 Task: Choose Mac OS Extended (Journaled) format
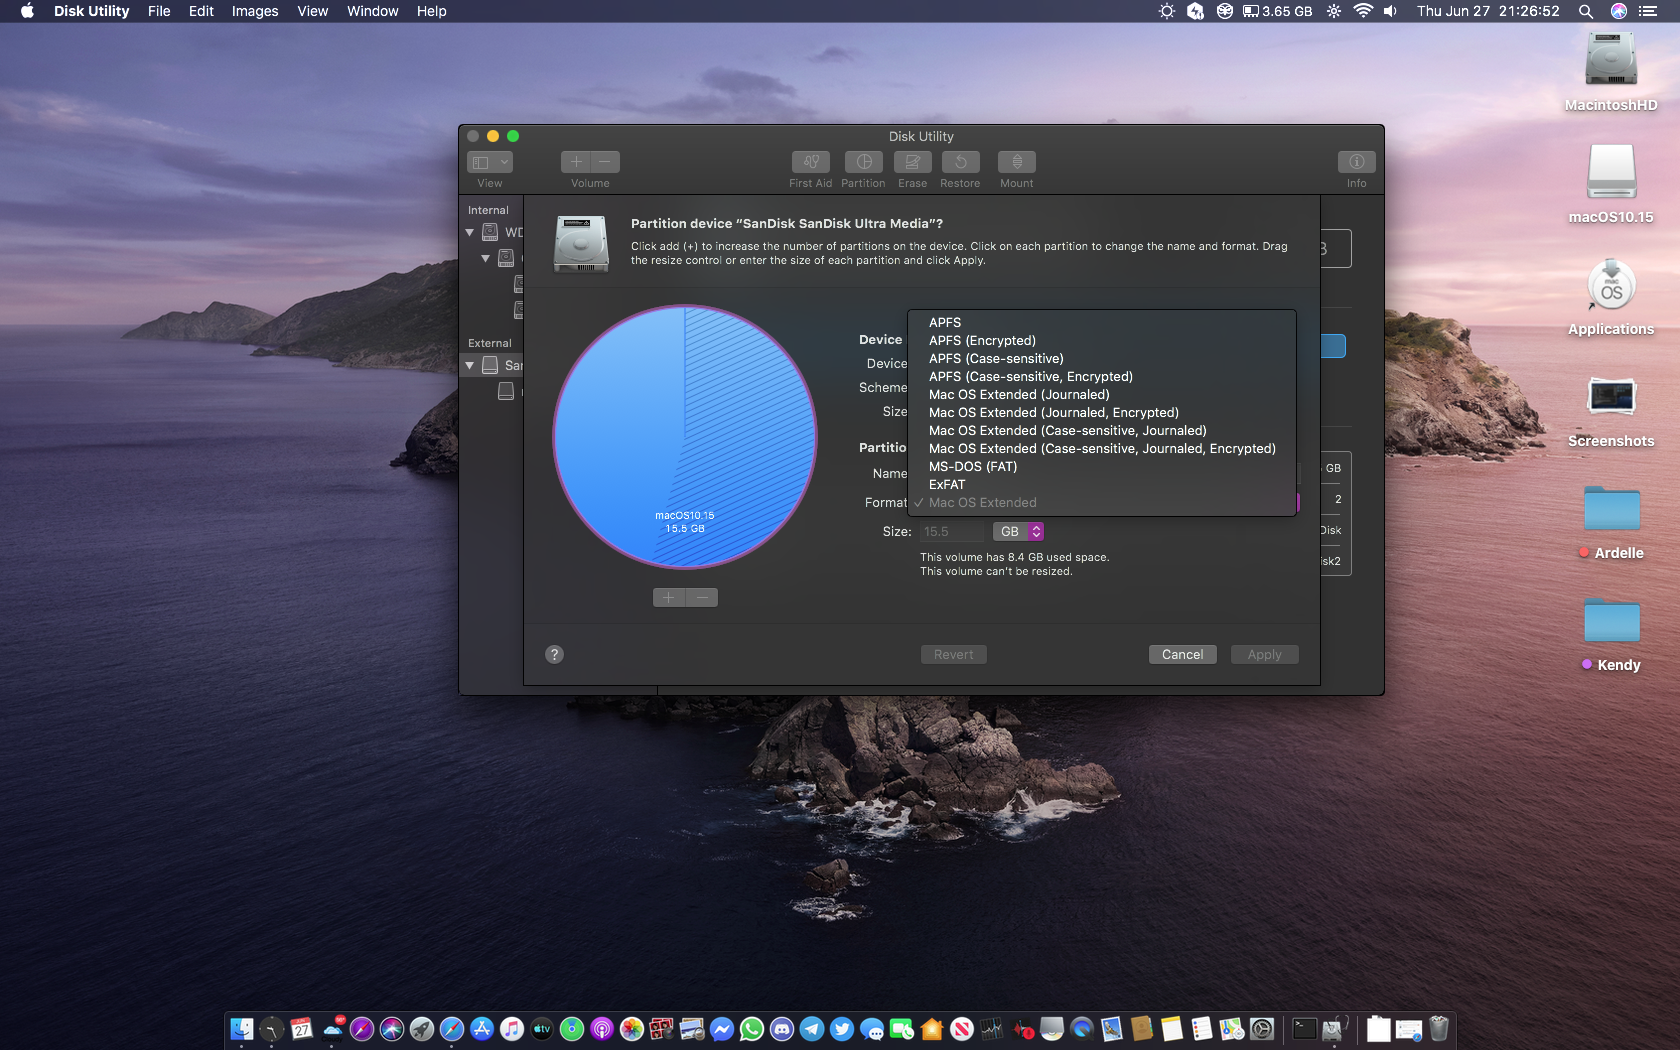[x=1102, y=394]
